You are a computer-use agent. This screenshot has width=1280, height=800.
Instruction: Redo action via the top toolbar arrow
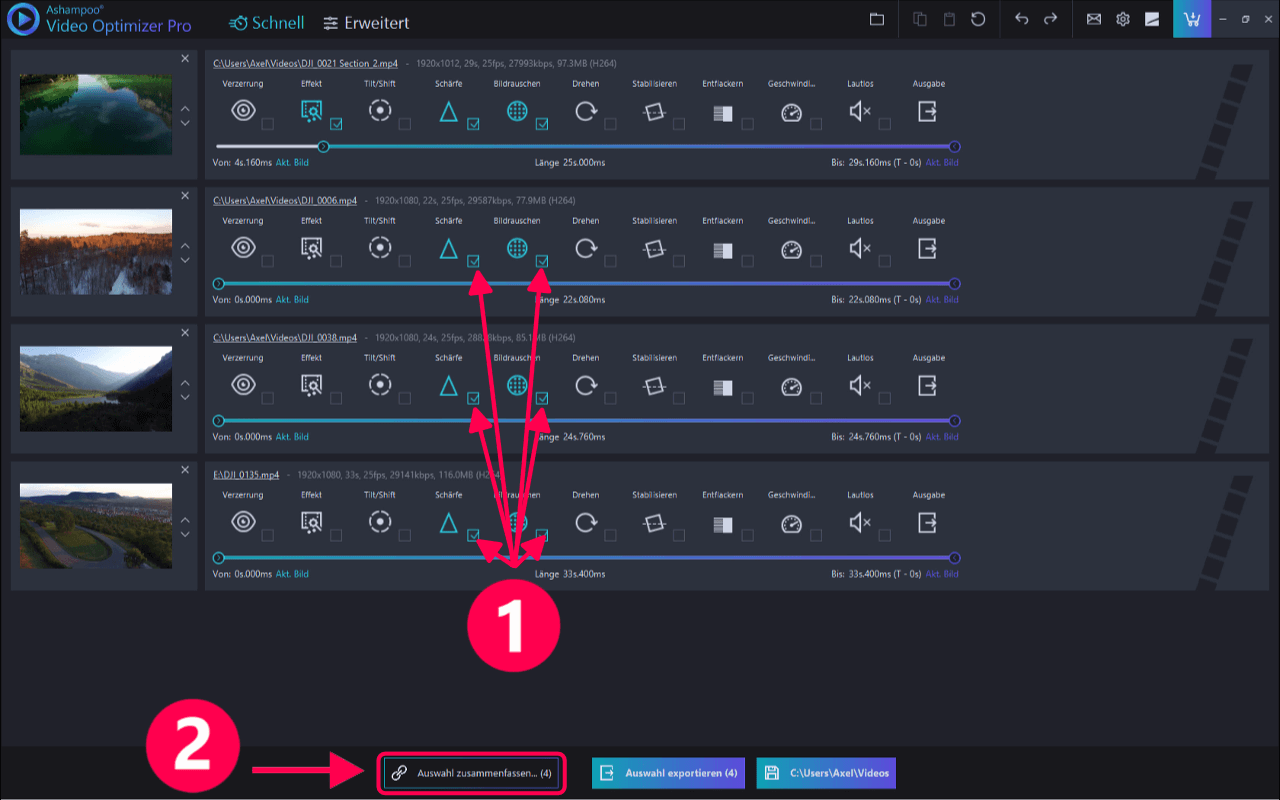(x=1050, y=19)
